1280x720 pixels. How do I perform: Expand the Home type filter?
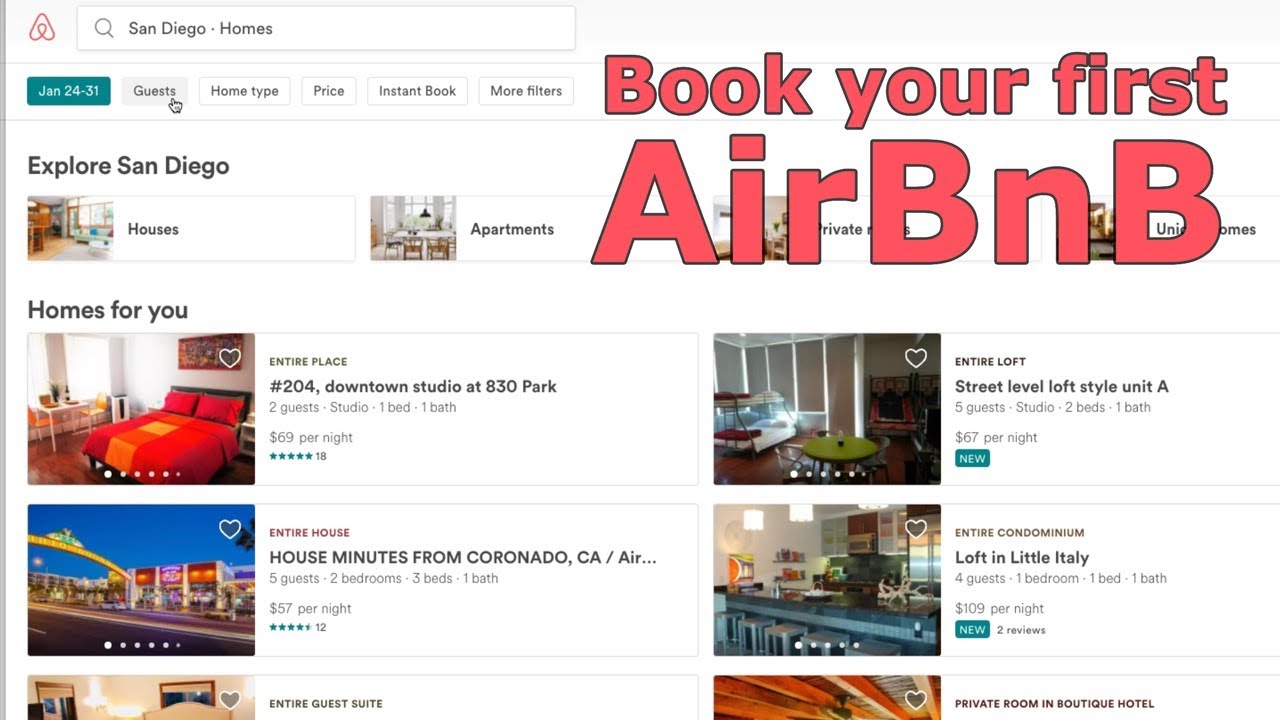[244, 91]
